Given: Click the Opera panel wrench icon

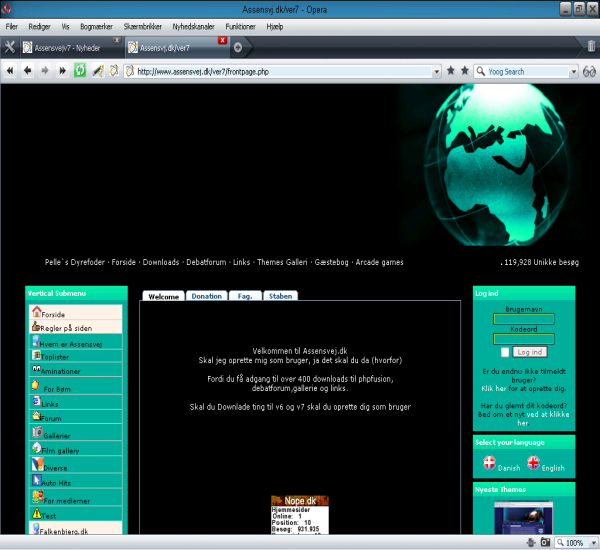Looking at the screenshot, I should pos(10,46).
